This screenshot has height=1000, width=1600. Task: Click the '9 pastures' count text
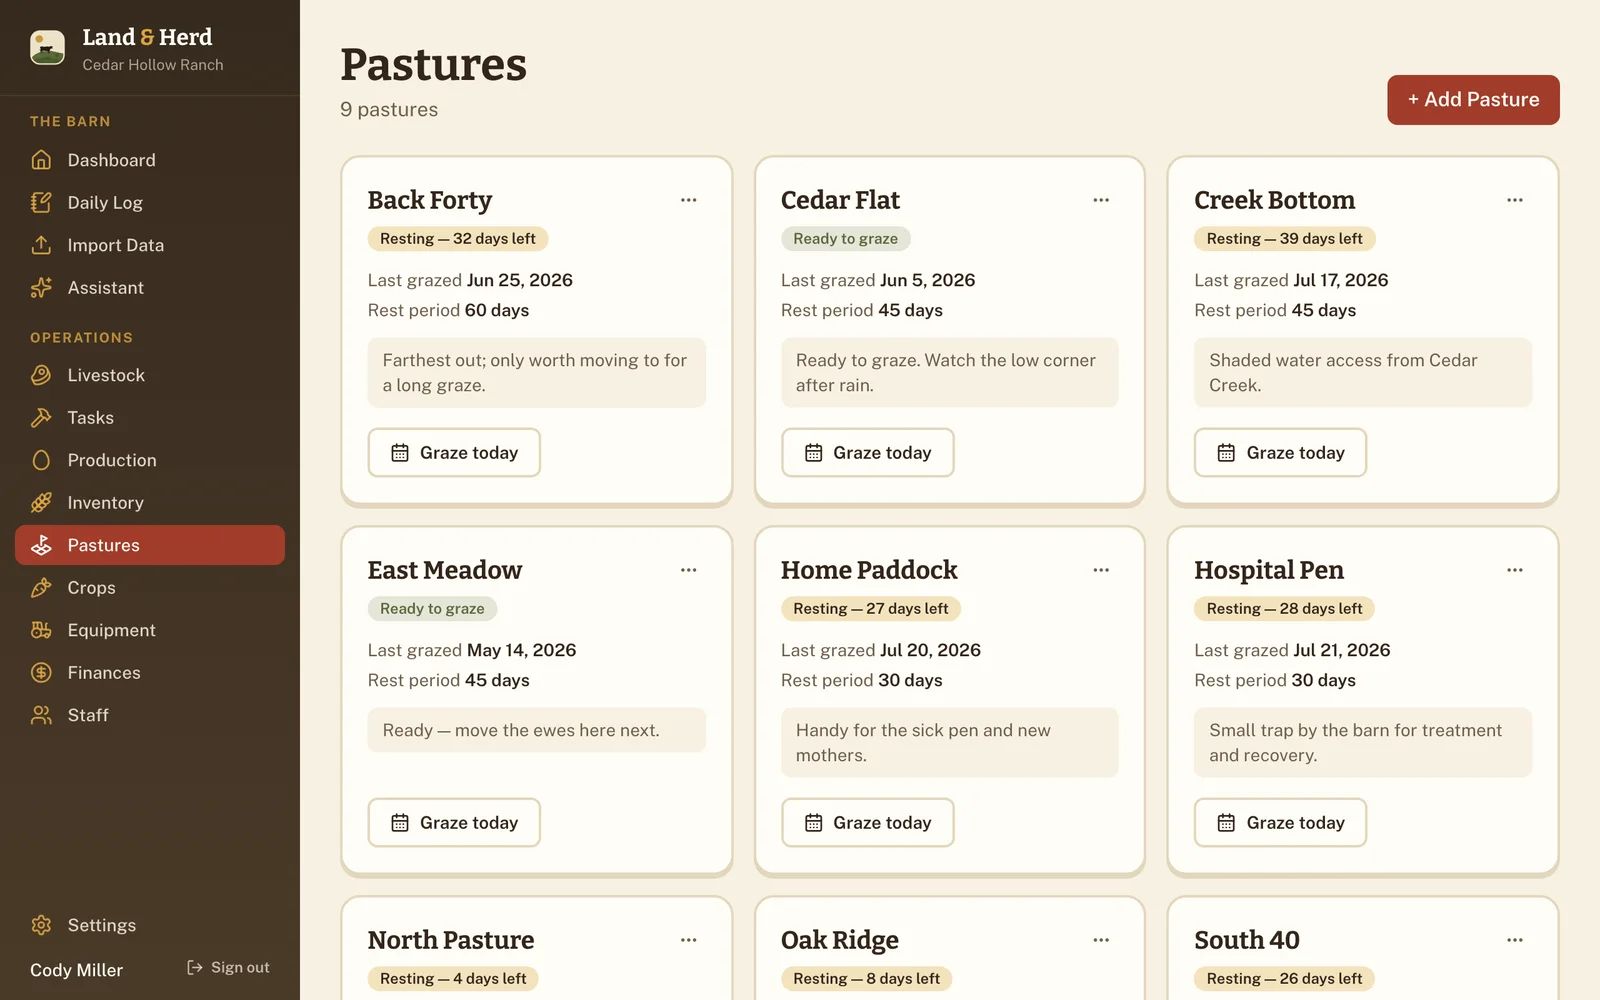pos(389,109)
